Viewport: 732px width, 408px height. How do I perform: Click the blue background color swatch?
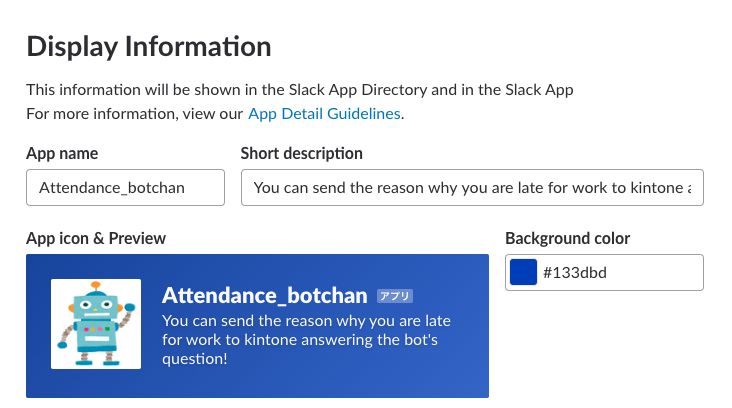click(523, 272)
